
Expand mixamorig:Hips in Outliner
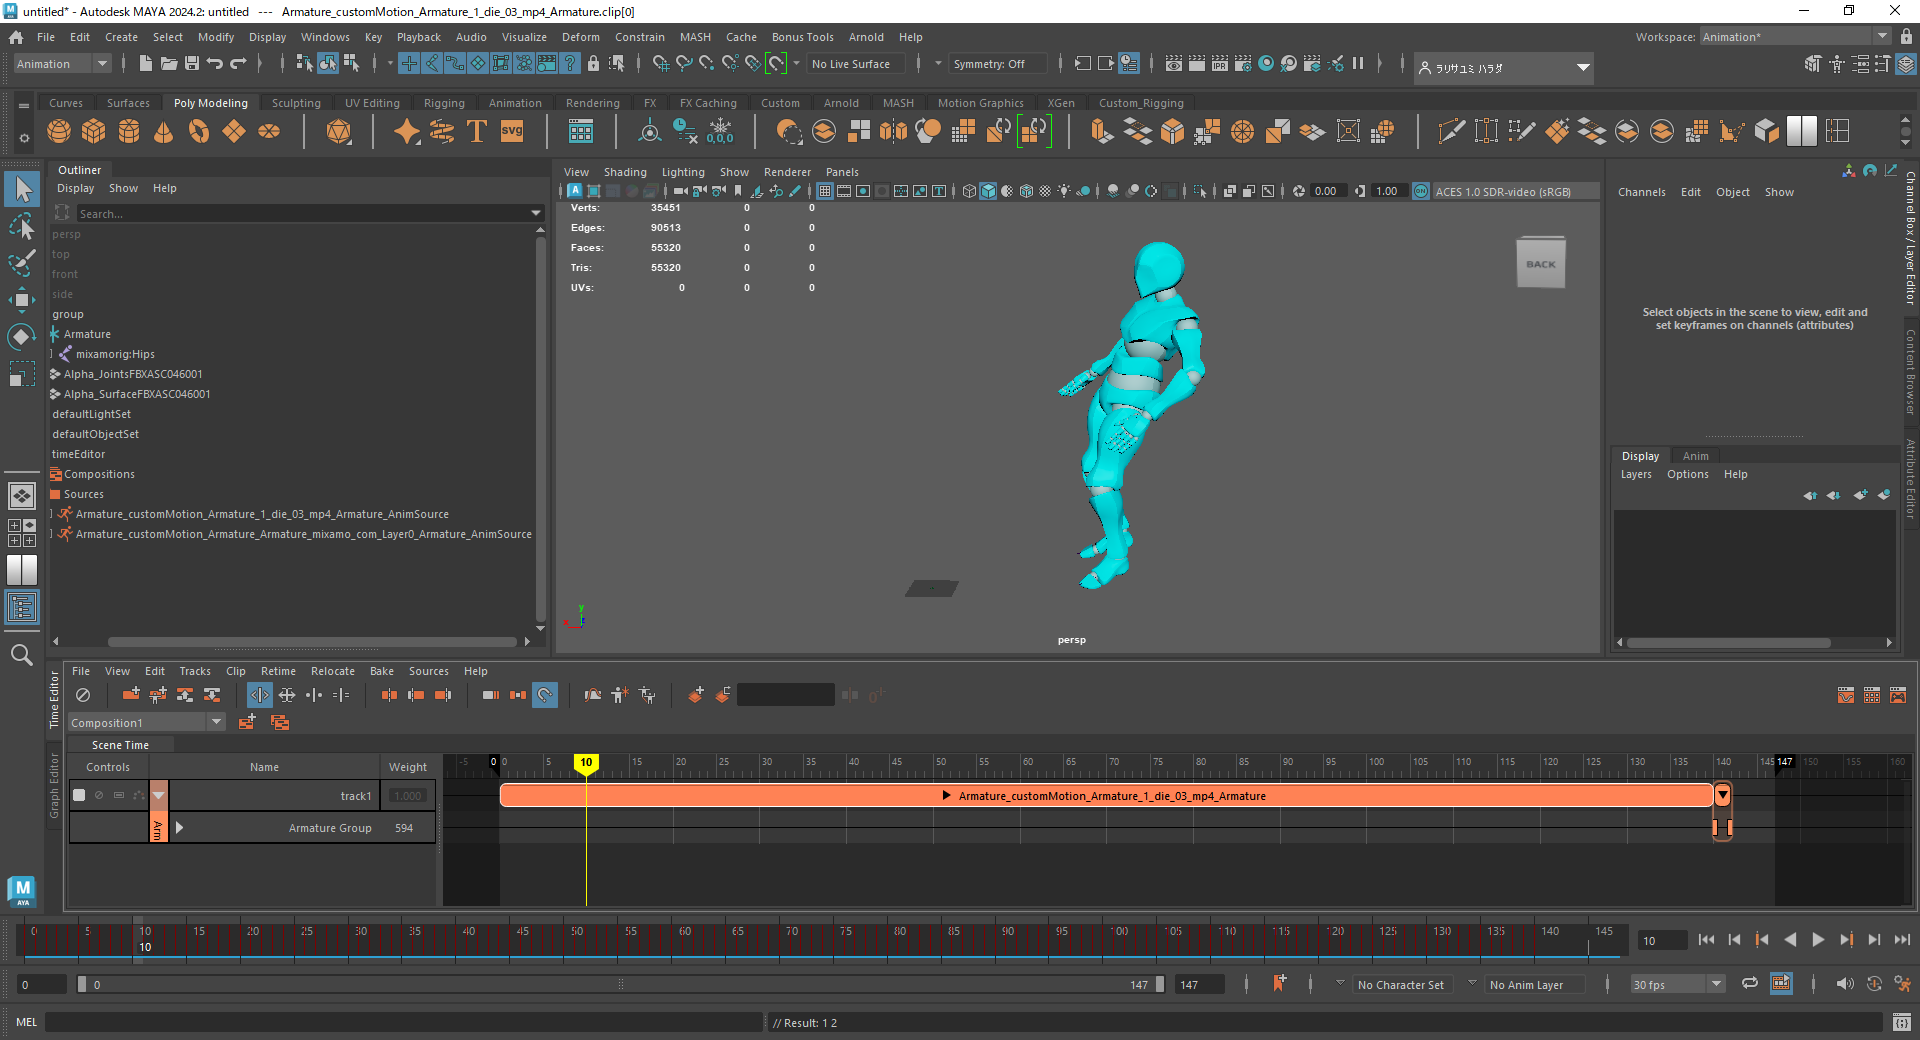click(x=53, y=354)
